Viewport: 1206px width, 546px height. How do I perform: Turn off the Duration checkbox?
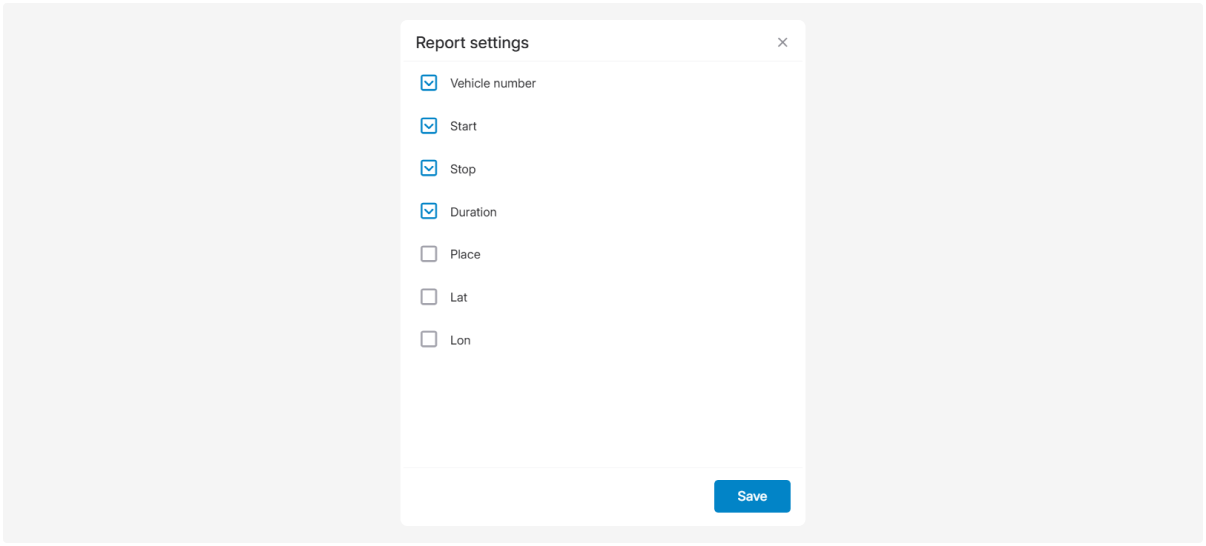(429, 212)
